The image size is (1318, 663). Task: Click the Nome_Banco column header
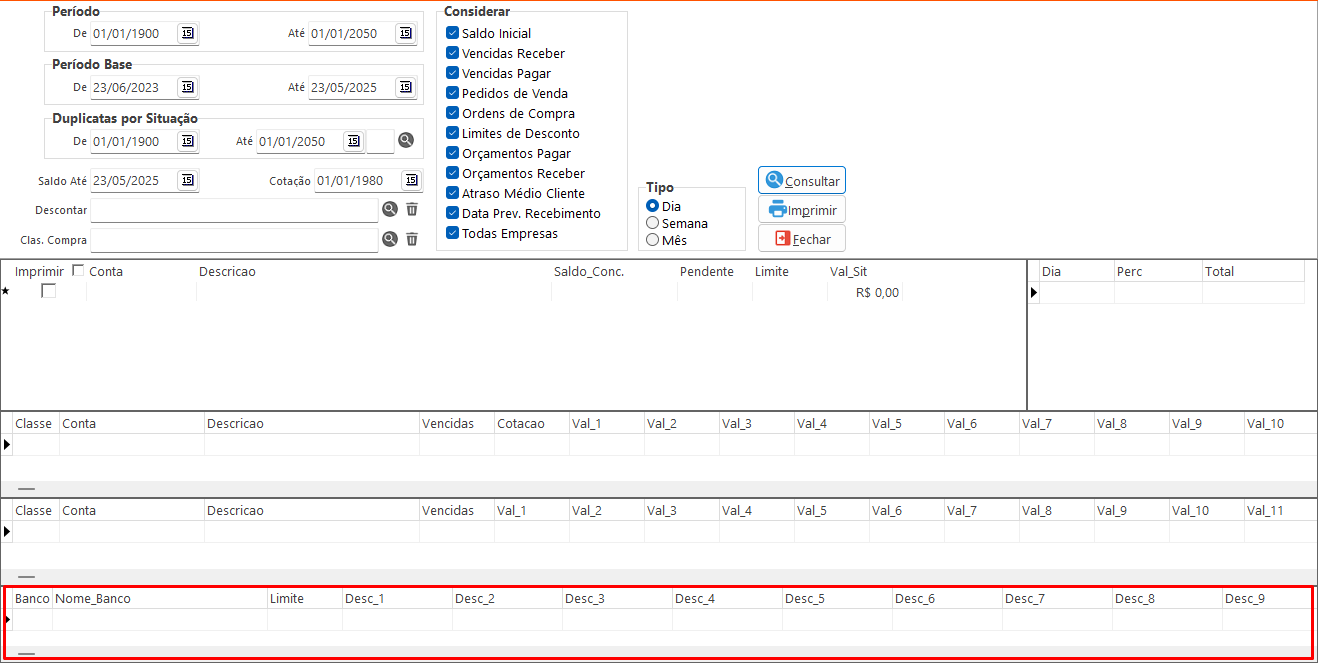click(x=93, y=599)
